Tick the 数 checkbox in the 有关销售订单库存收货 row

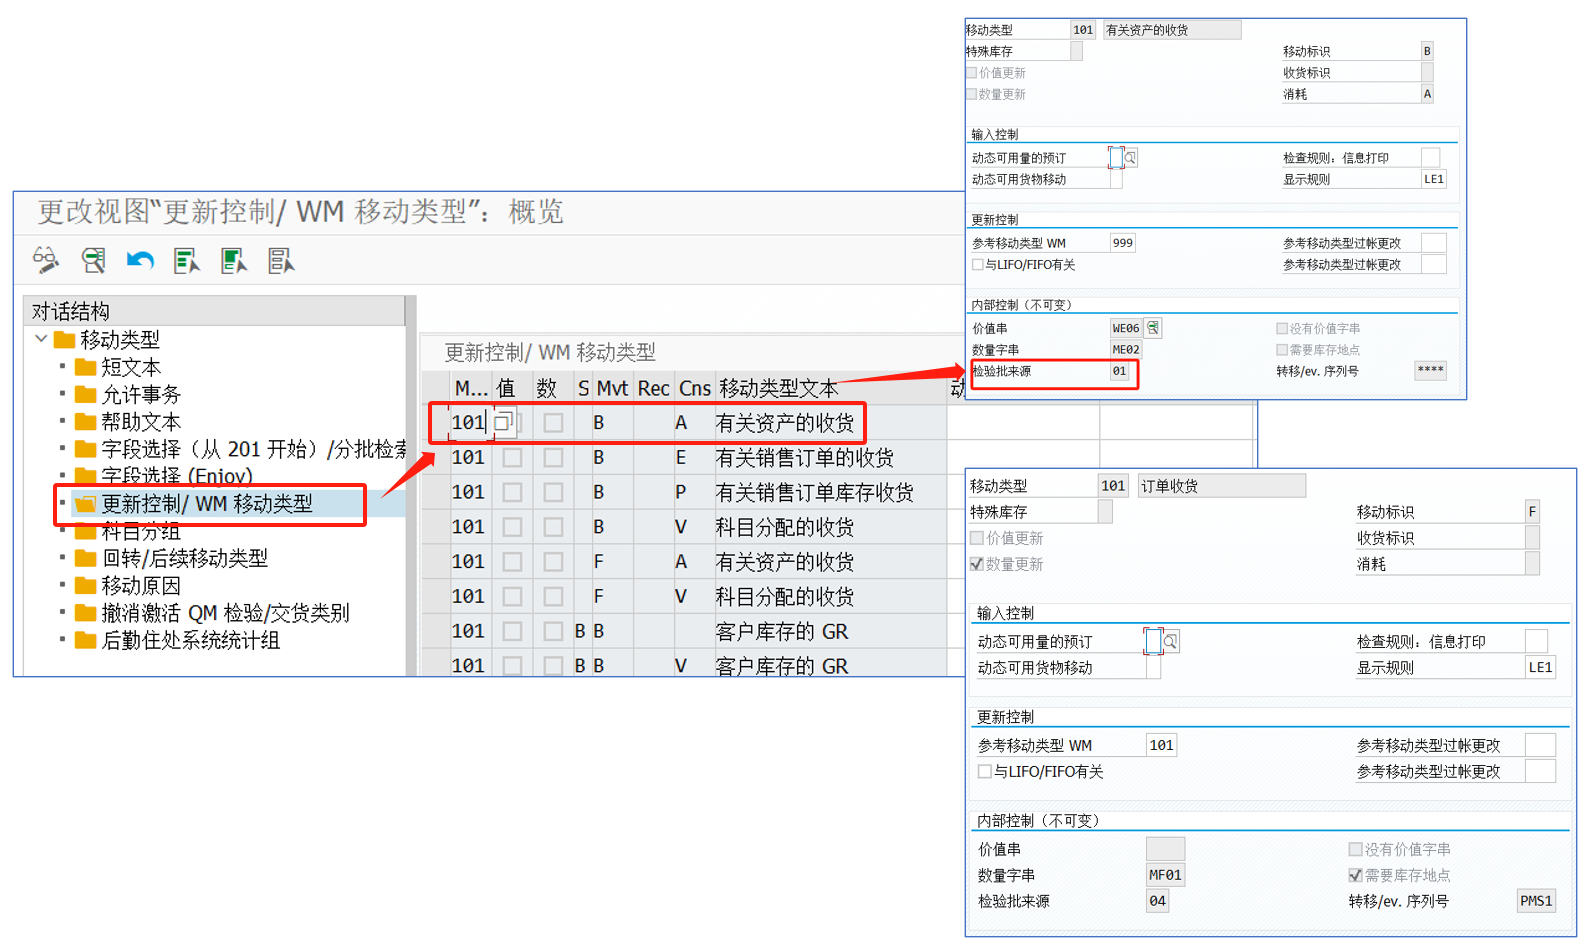tap(553, 492)
